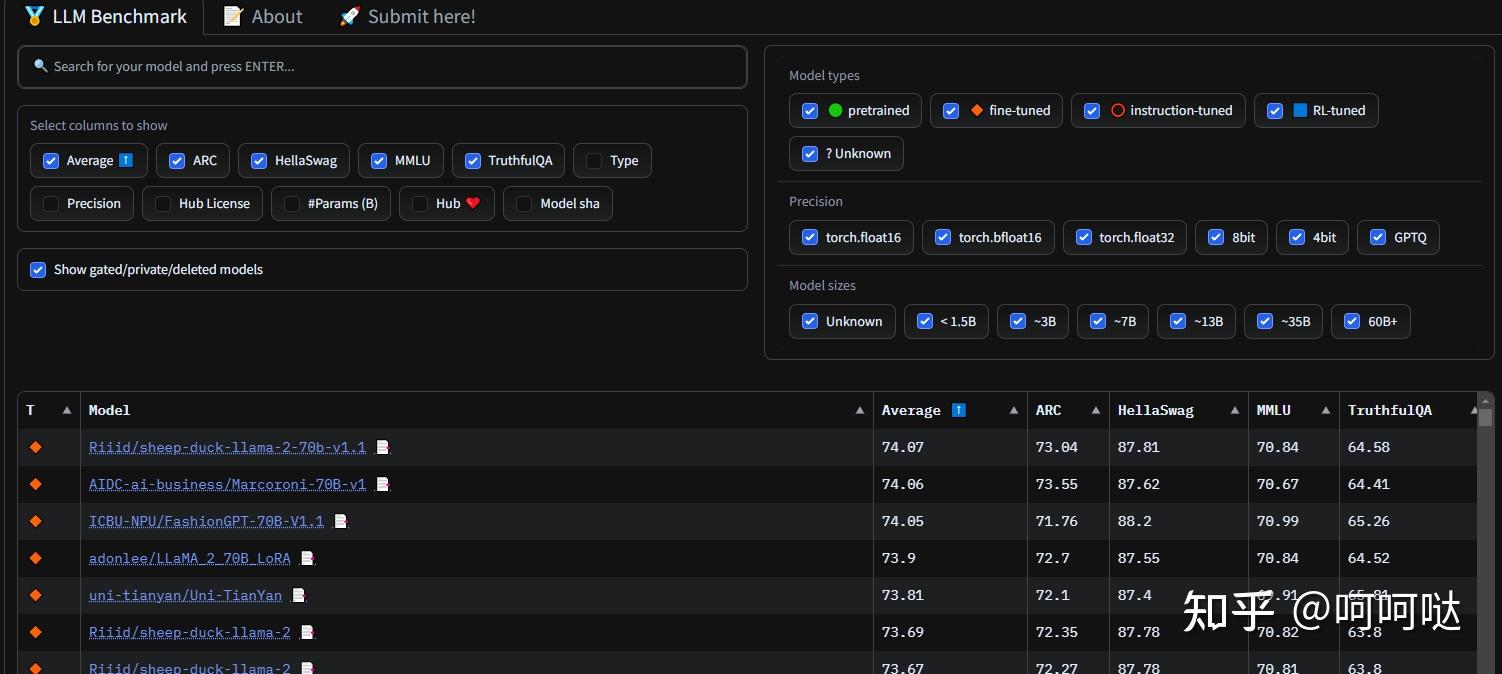Image resolution: width=1502 pixels, height=674 pixels.
Task: Open the Riiid/sheep-duck-llama-2-70b-v1.1 model link
Action: click(227, 448)
